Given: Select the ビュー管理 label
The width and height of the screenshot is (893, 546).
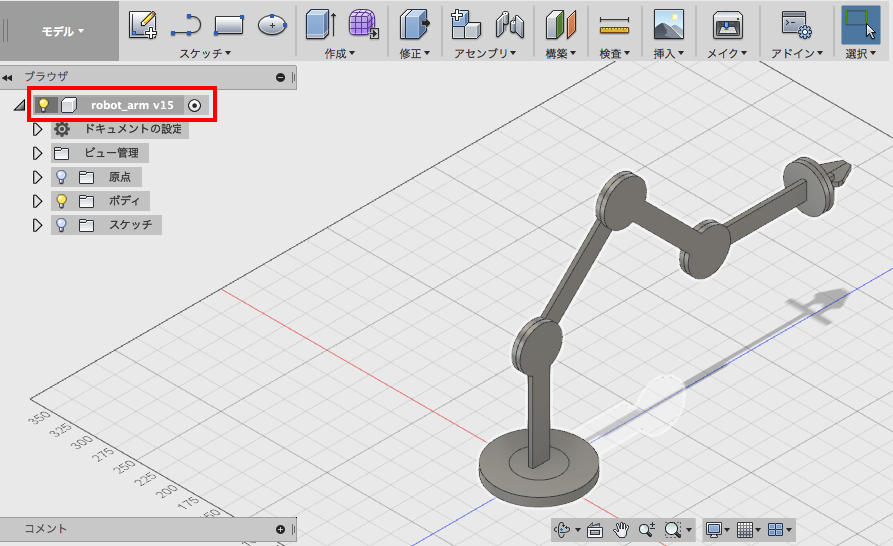Looking at the screenshot, I should (x=112, y=153).
